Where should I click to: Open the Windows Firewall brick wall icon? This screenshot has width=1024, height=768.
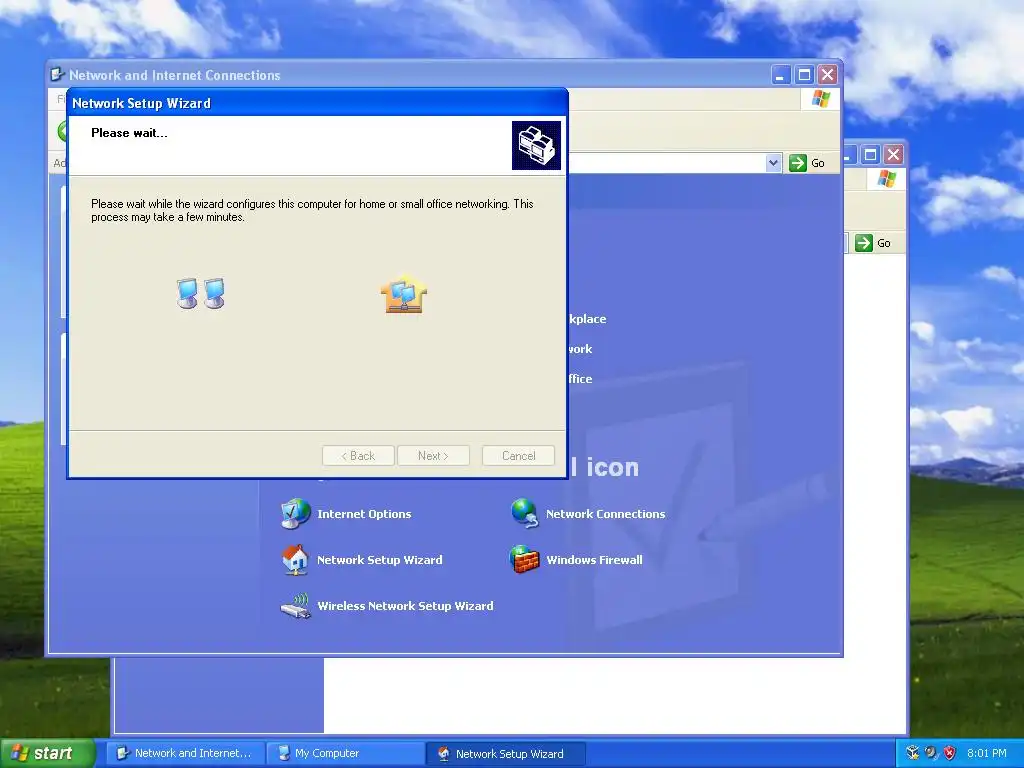[x=524, y=560]
